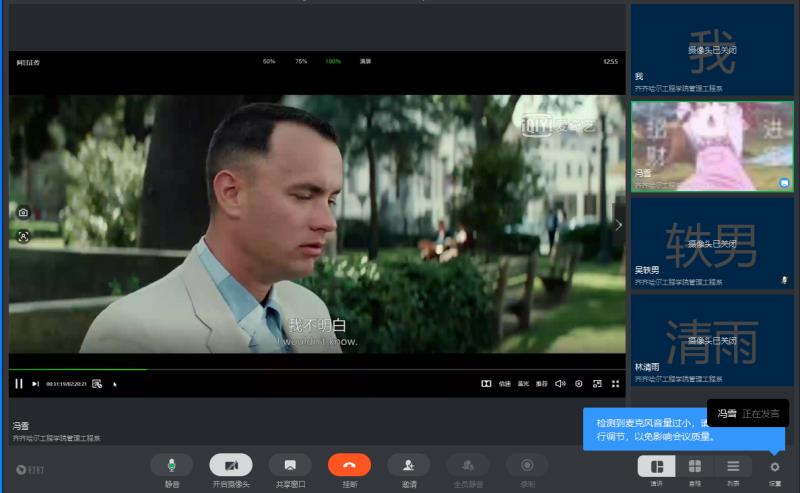Select the 满屏 fill-screen scale option
Image resolution: width=800 pixels, height=493 pixels.
click(365, 61)
